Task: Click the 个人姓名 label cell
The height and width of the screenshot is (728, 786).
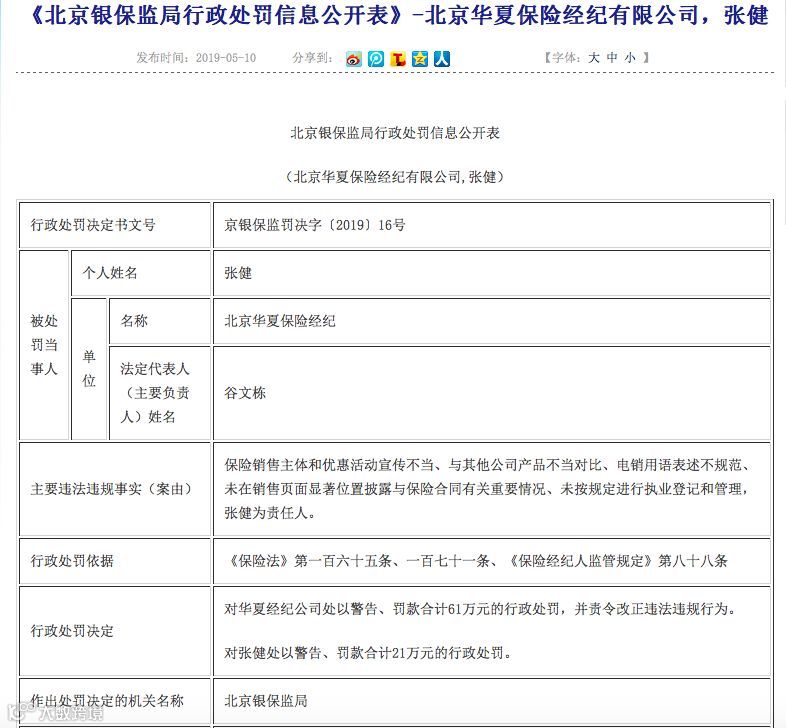Action: [141, 273]
